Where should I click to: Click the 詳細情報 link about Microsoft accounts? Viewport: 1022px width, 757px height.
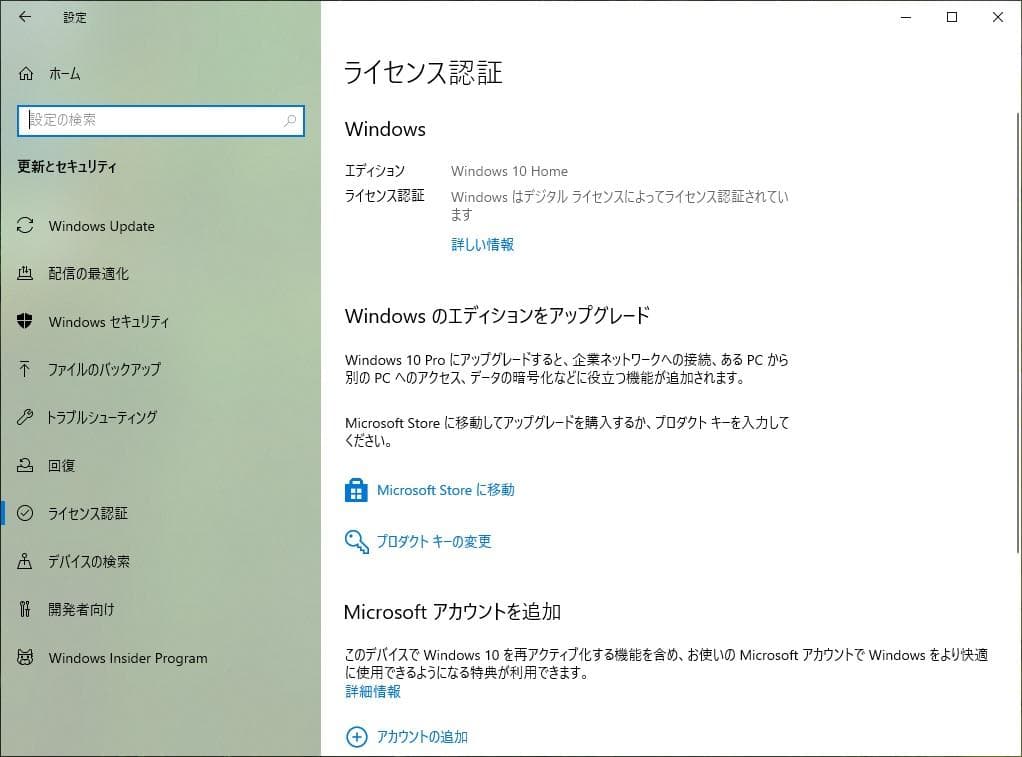[x=371, y=691]
